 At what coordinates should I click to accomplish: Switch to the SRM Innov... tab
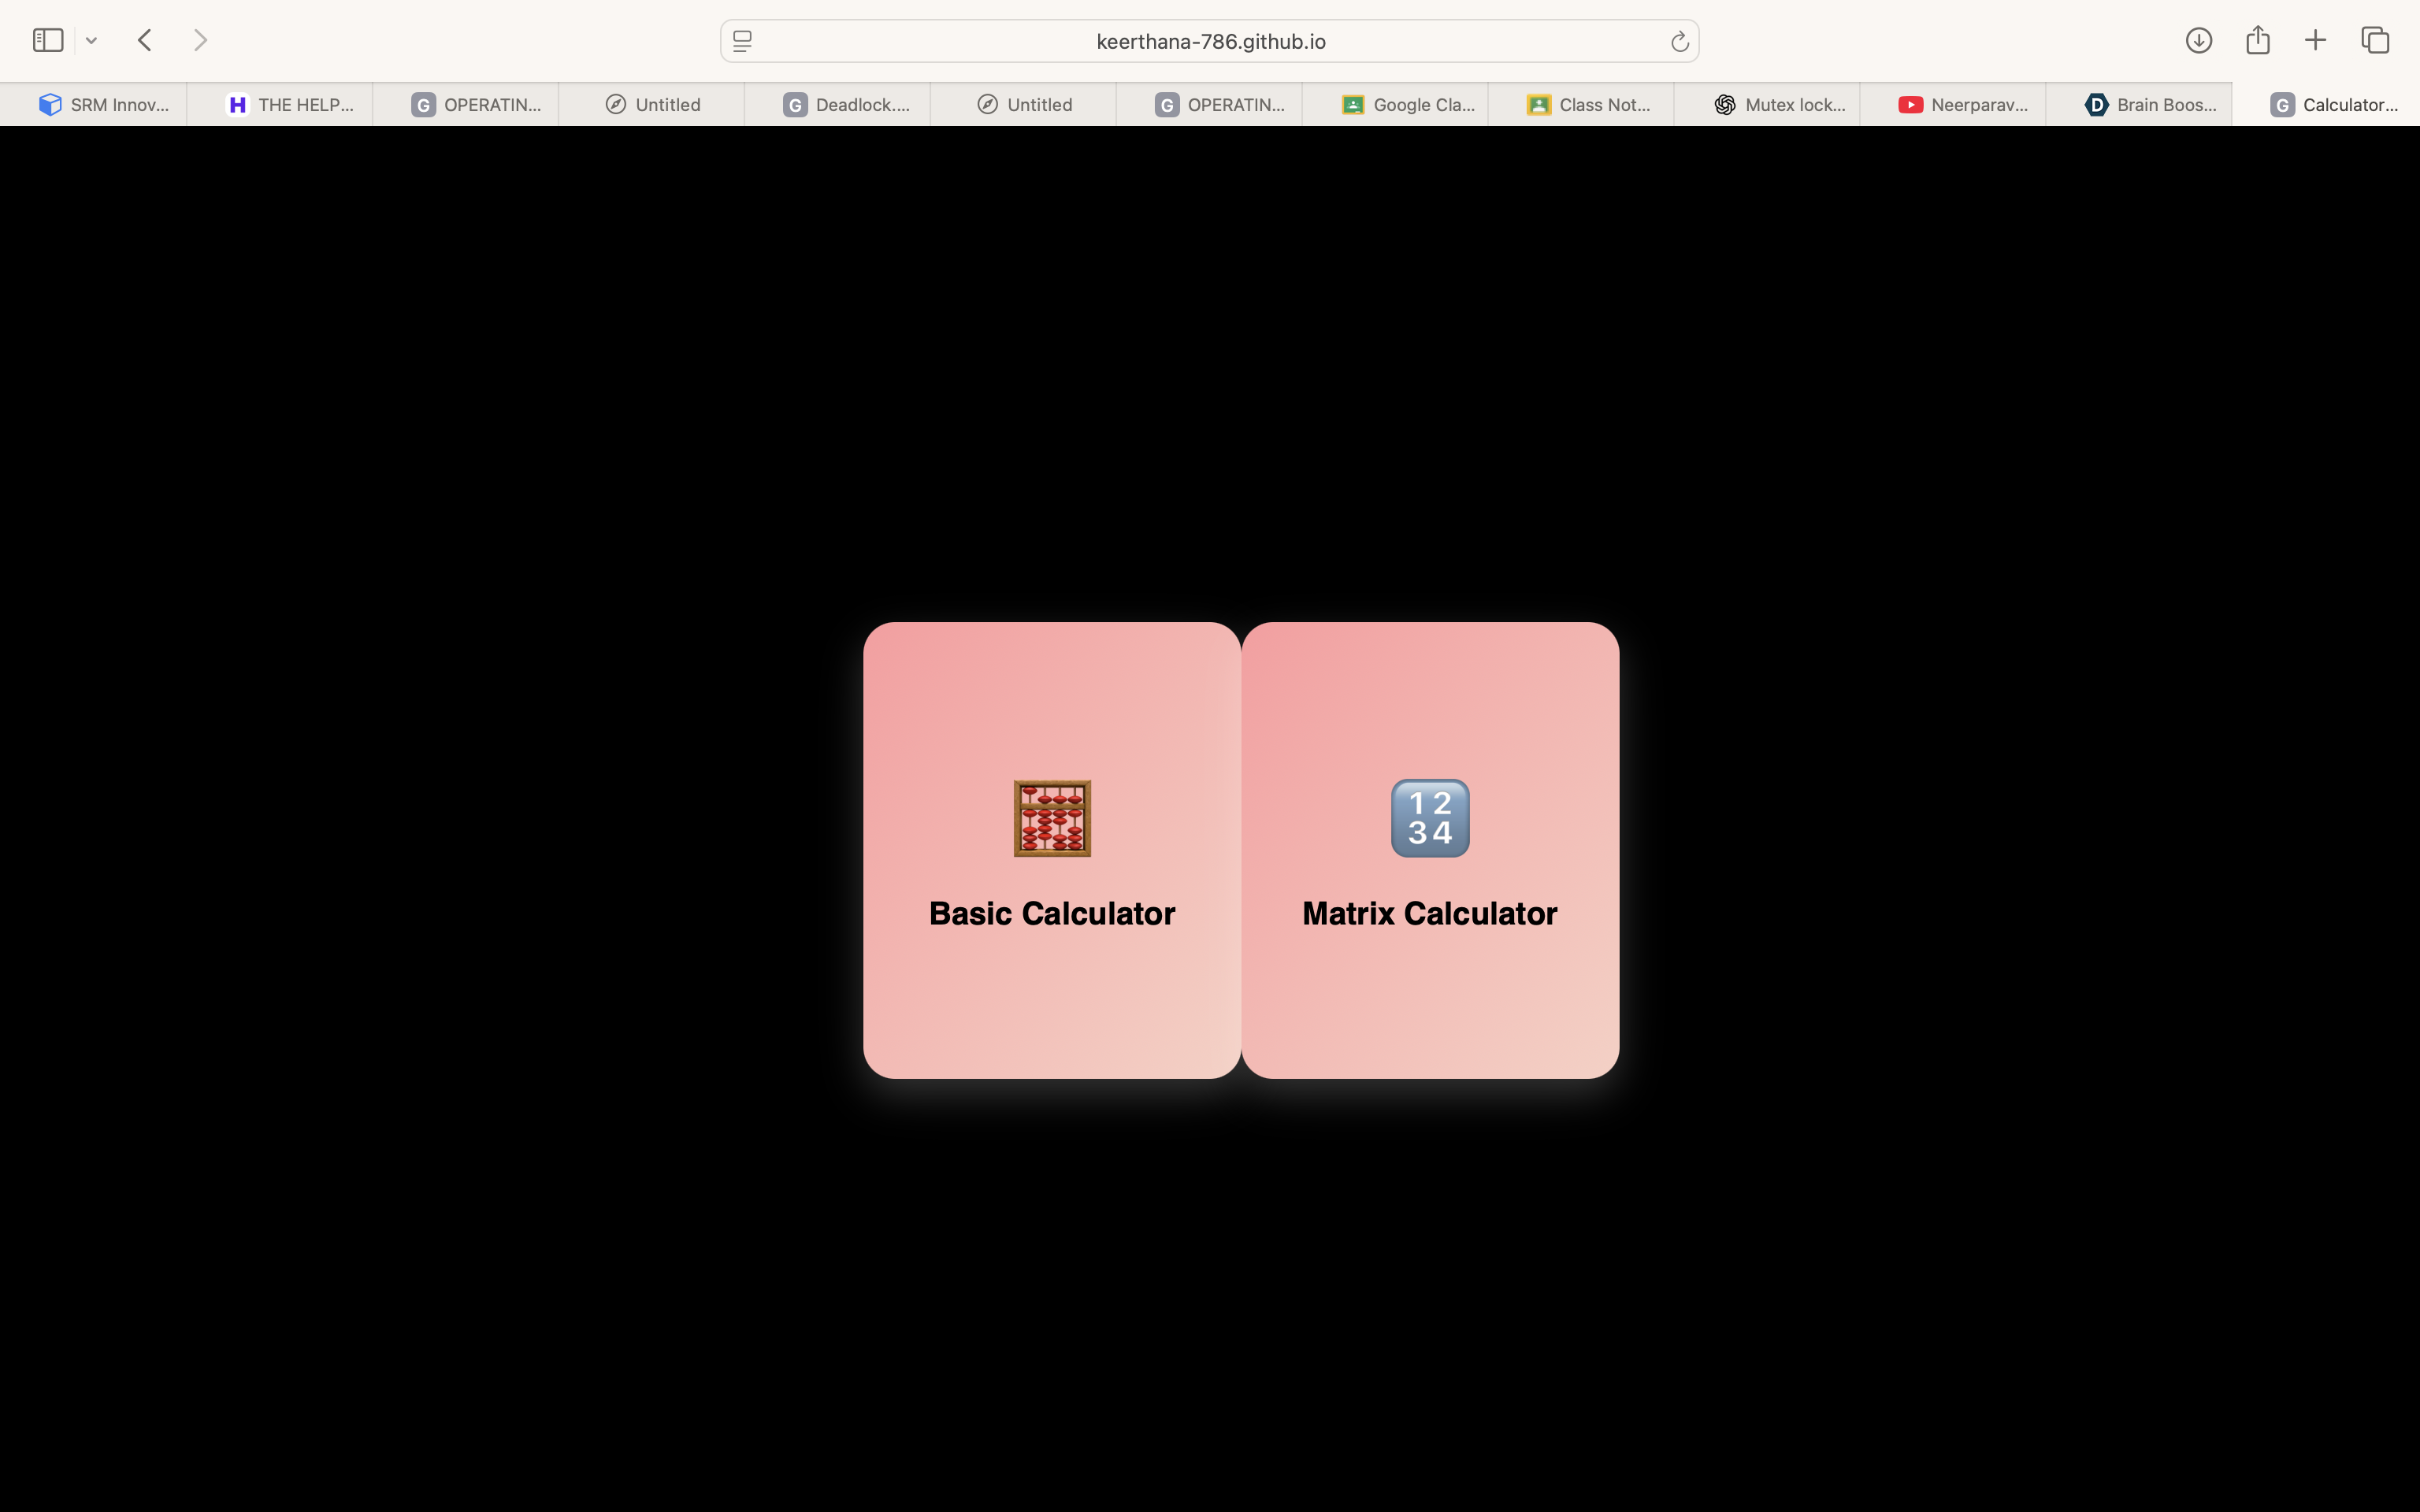(x=104, y=105)
